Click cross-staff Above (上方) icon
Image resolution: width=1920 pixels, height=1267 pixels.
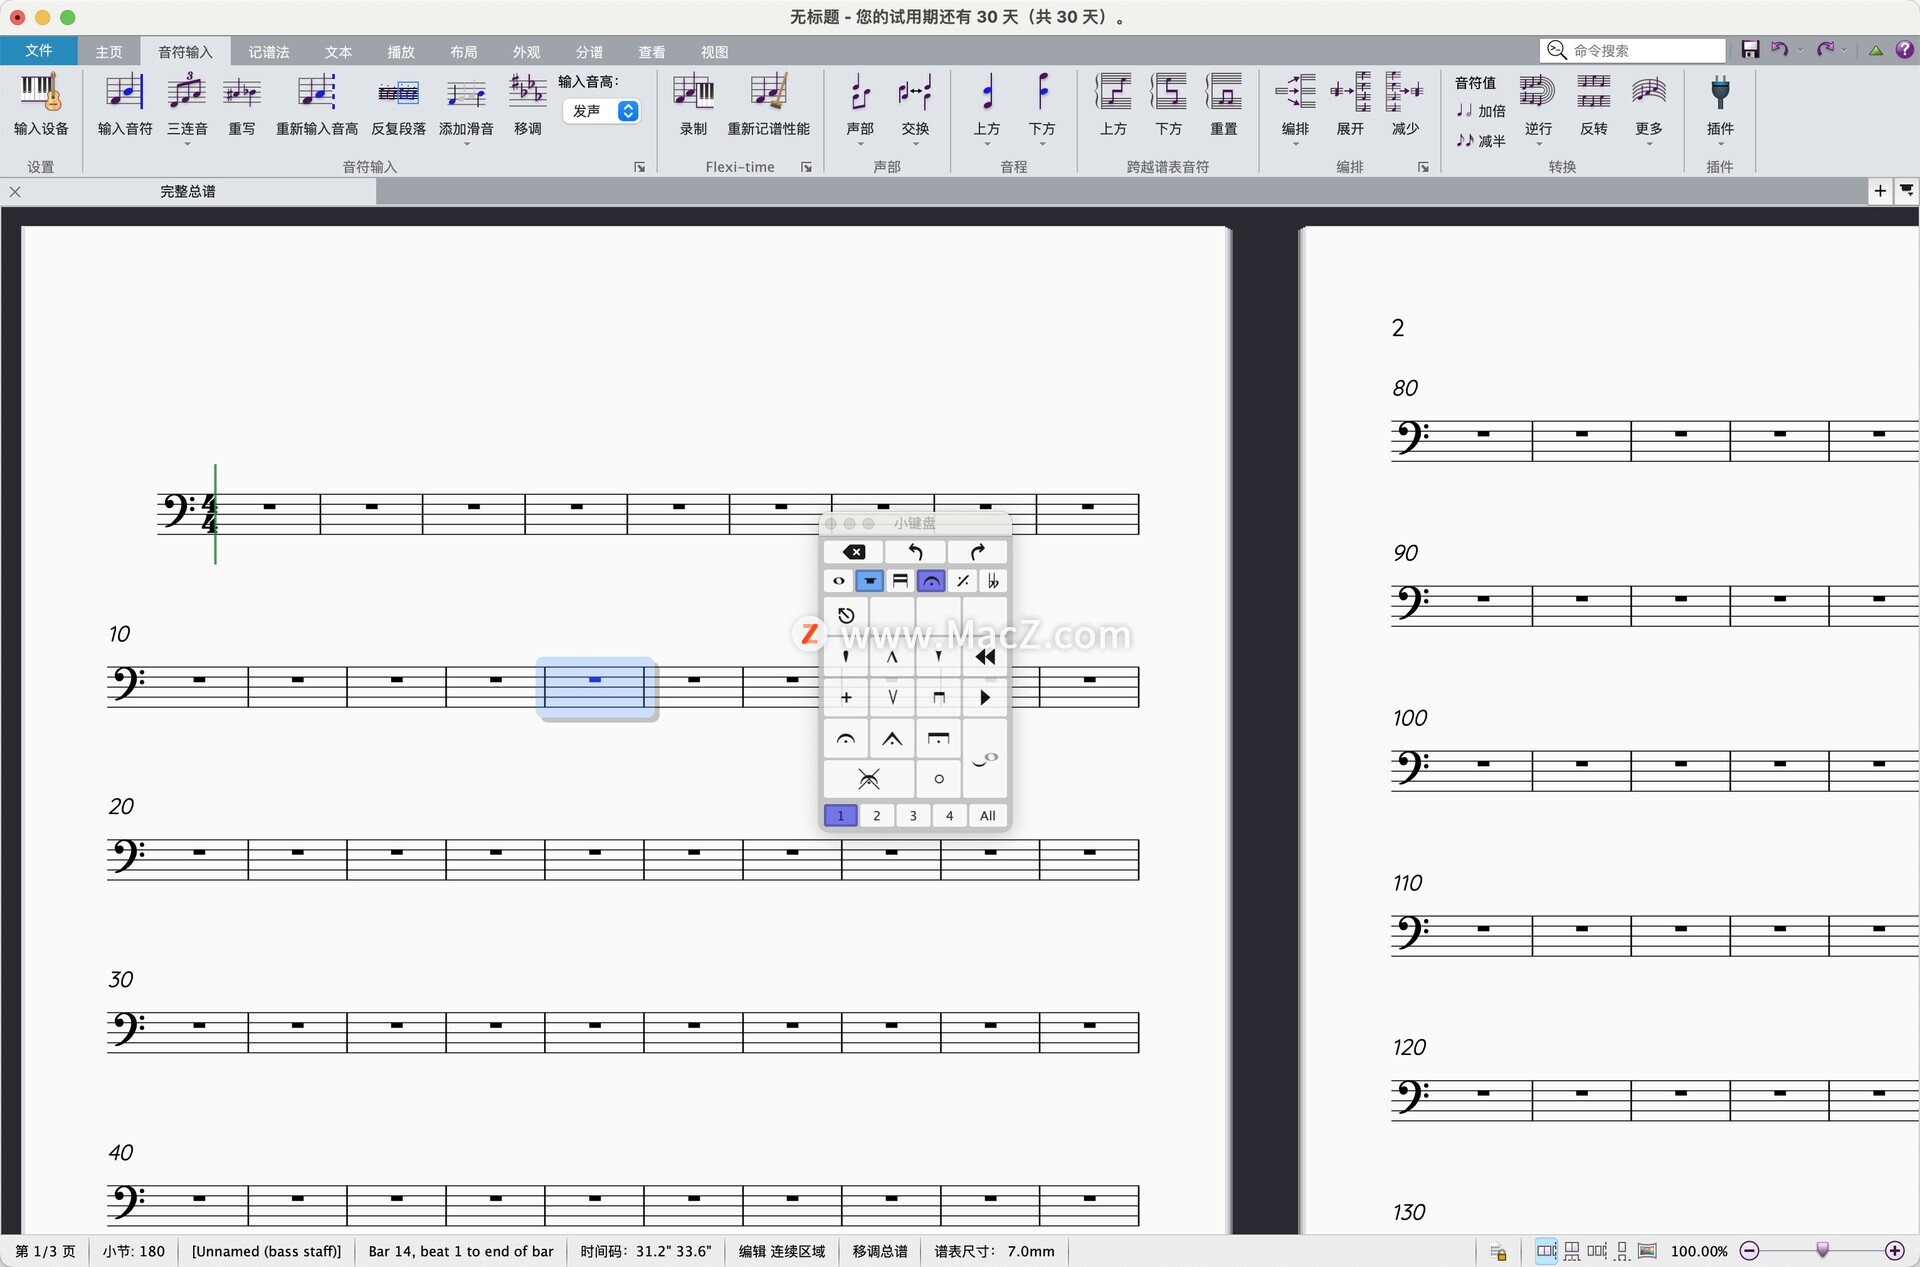[1113, 104]
